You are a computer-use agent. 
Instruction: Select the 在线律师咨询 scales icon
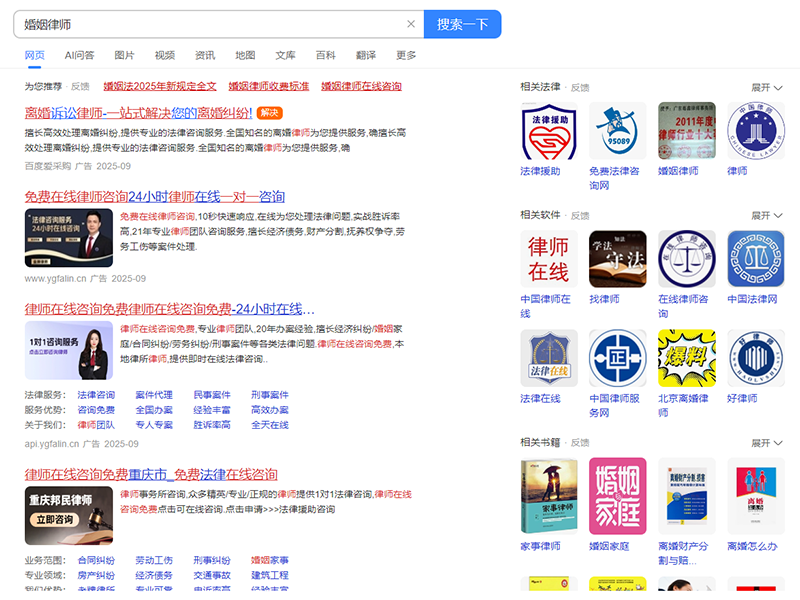click(686, 259)
